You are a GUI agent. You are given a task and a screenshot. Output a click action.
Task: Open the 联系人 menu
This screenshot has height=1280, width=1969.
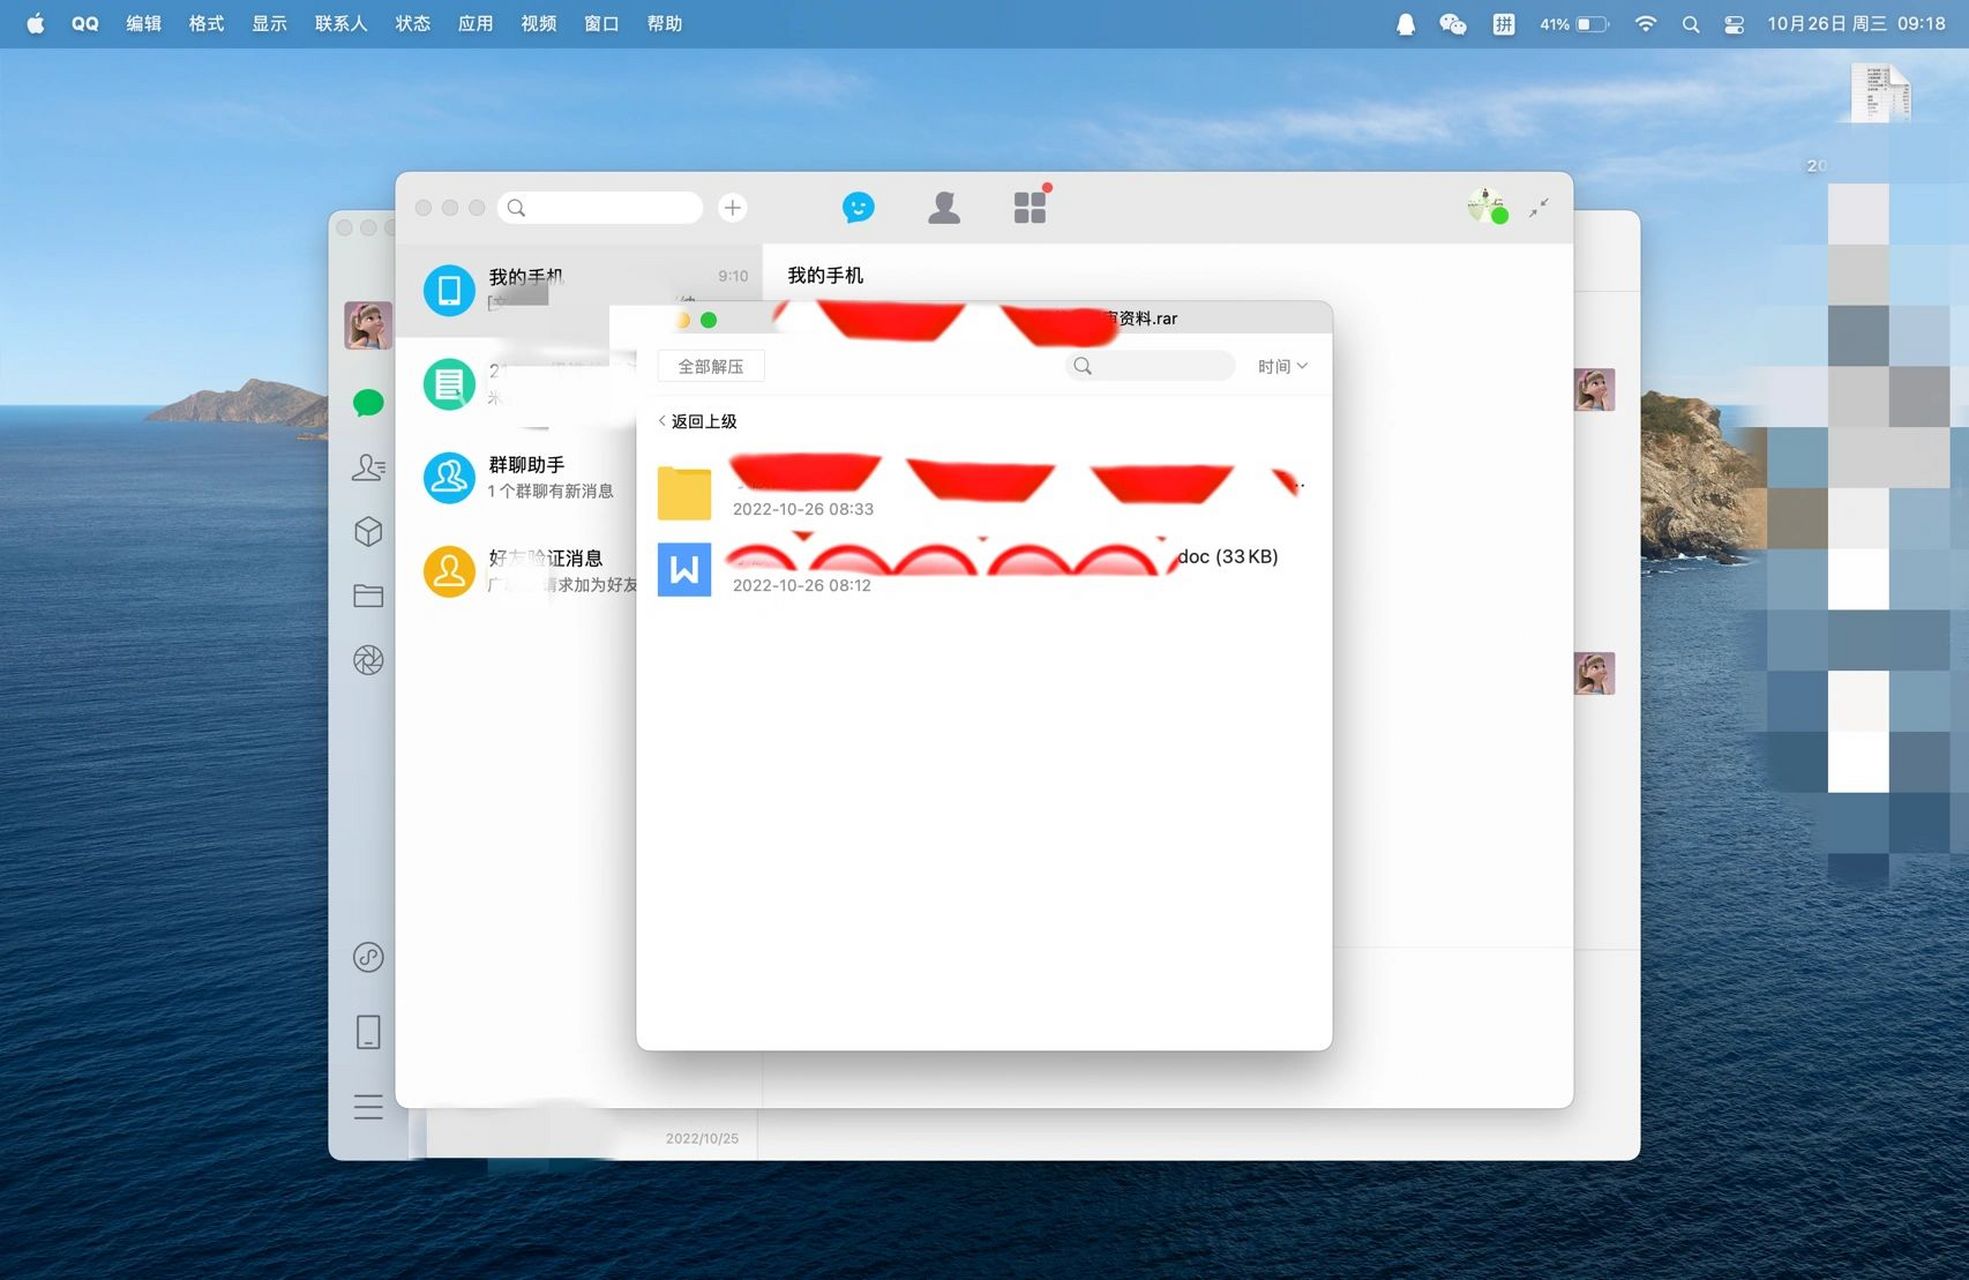340,23
